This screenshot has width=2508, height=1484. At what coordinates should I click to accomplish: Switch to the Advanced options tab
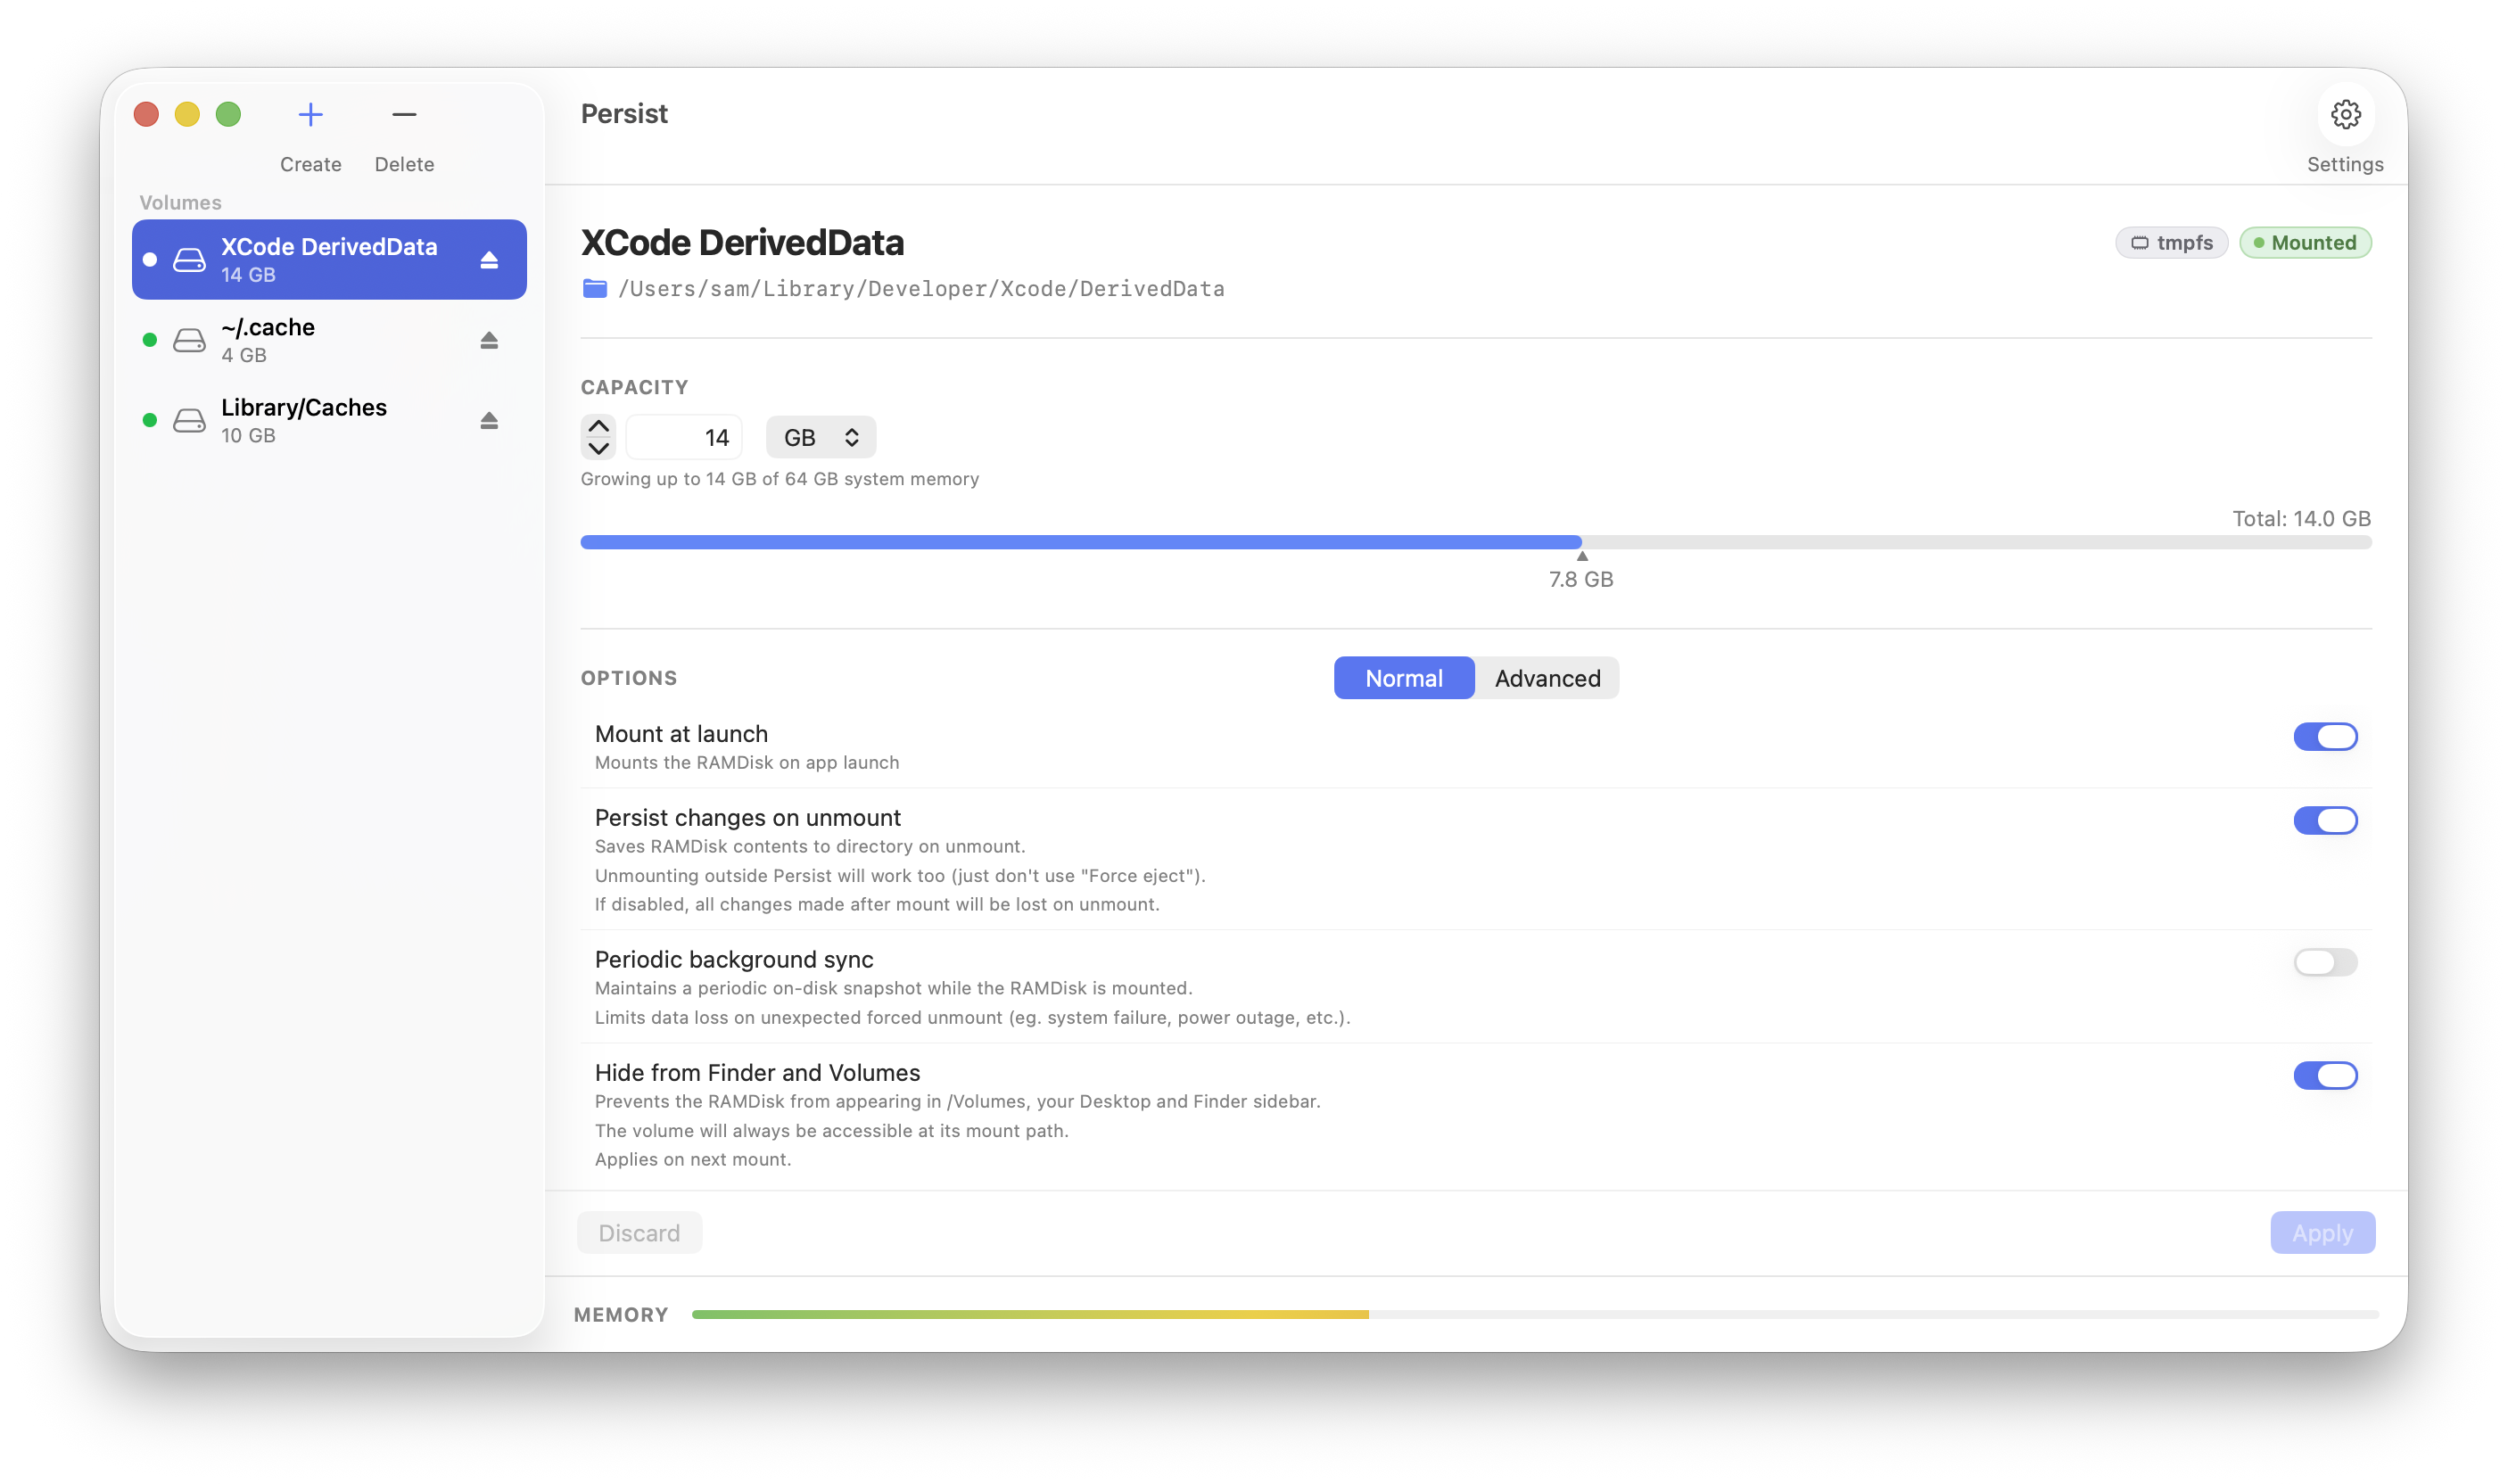click(1547, 678)
